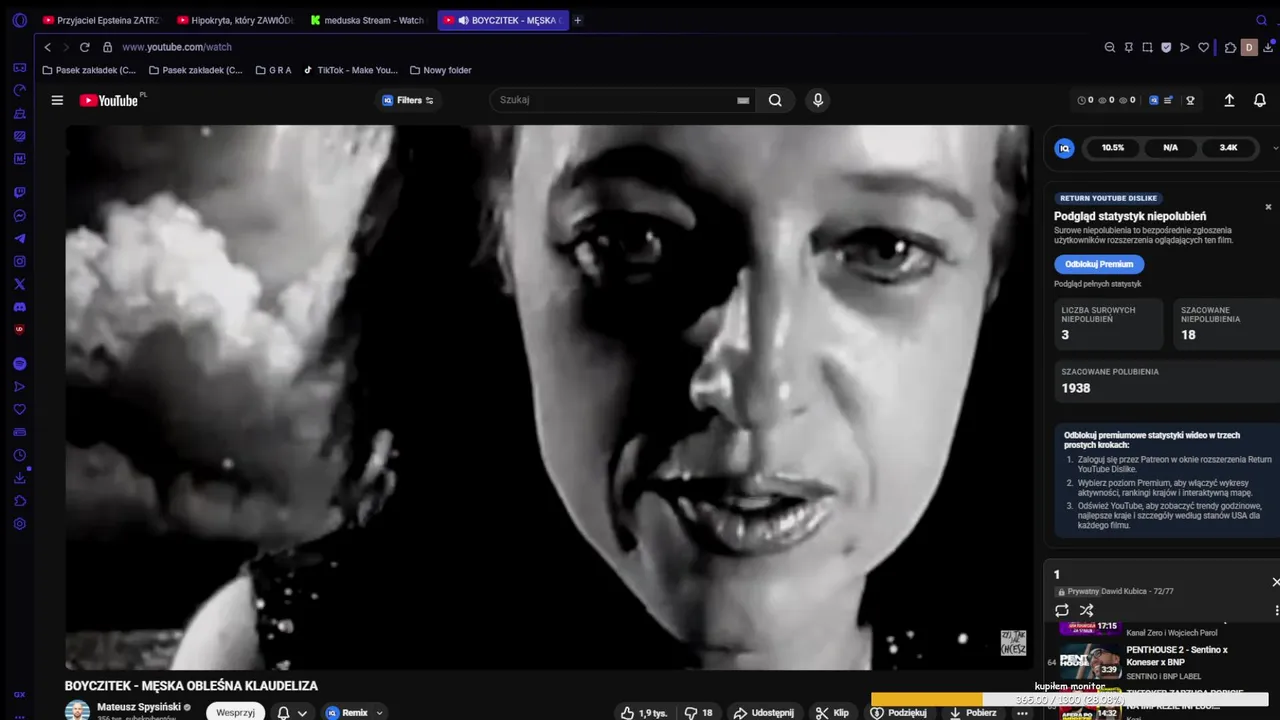Open the X (Twitter) sidebar icon
This screenshot has width=1280, height=720.
coord(19,284)
